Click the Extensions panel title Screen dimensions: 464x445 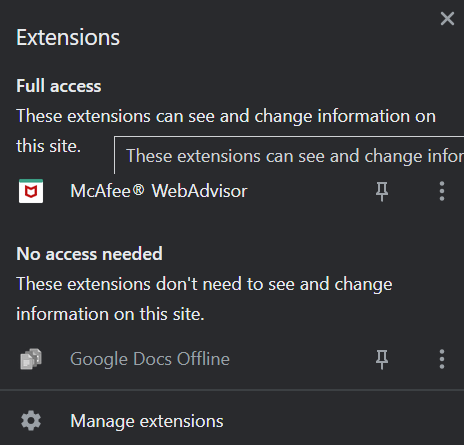pyautogui.click(x=68, y=37)
